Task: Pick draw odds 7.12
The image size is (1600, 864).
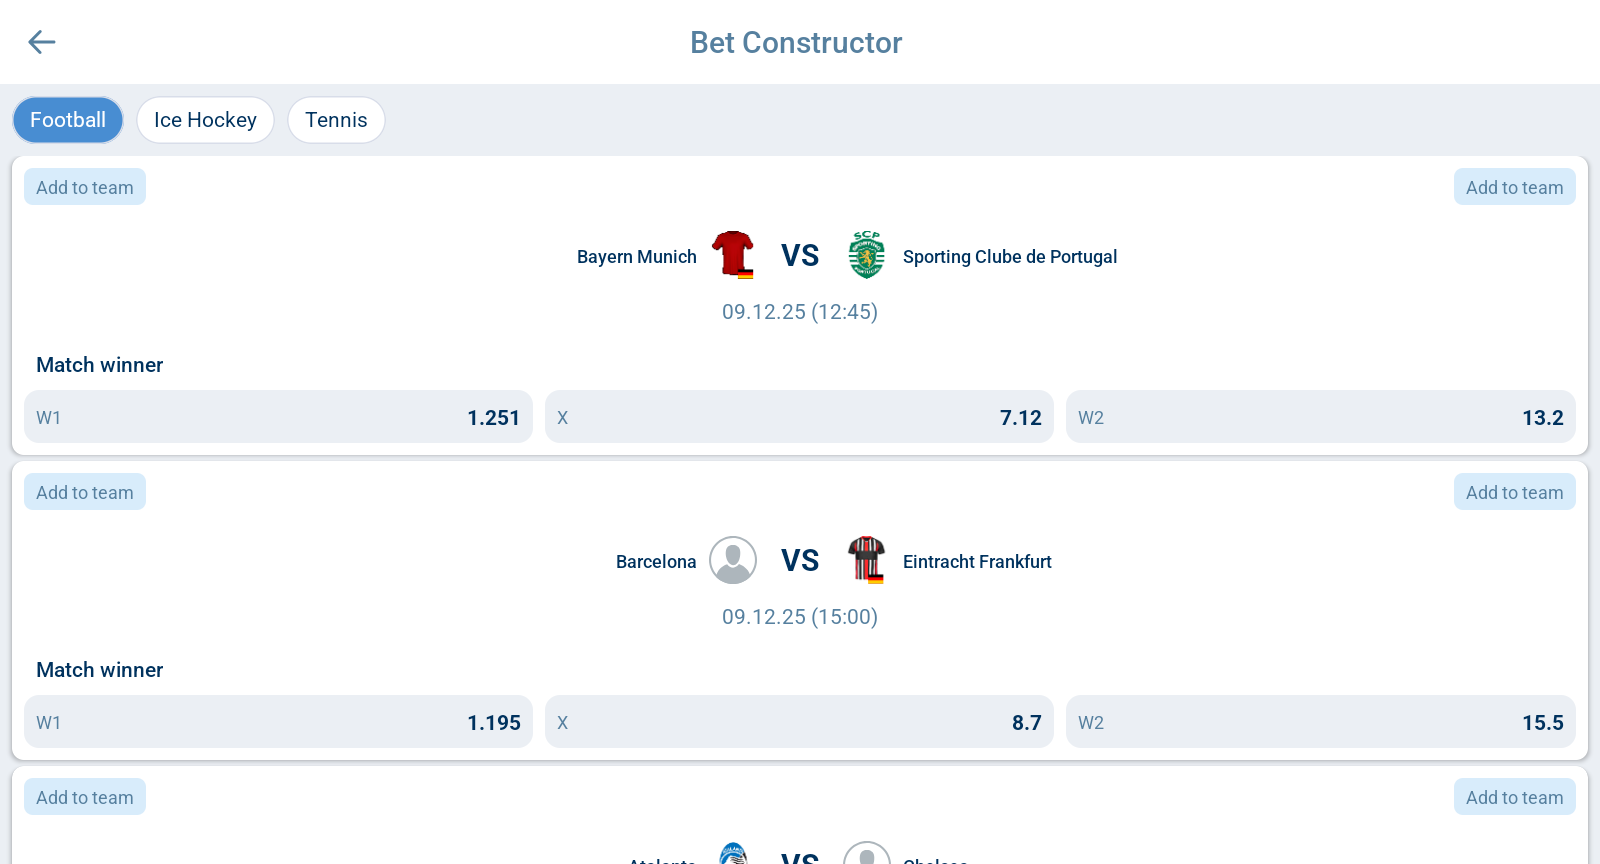Action: [799, 417]
